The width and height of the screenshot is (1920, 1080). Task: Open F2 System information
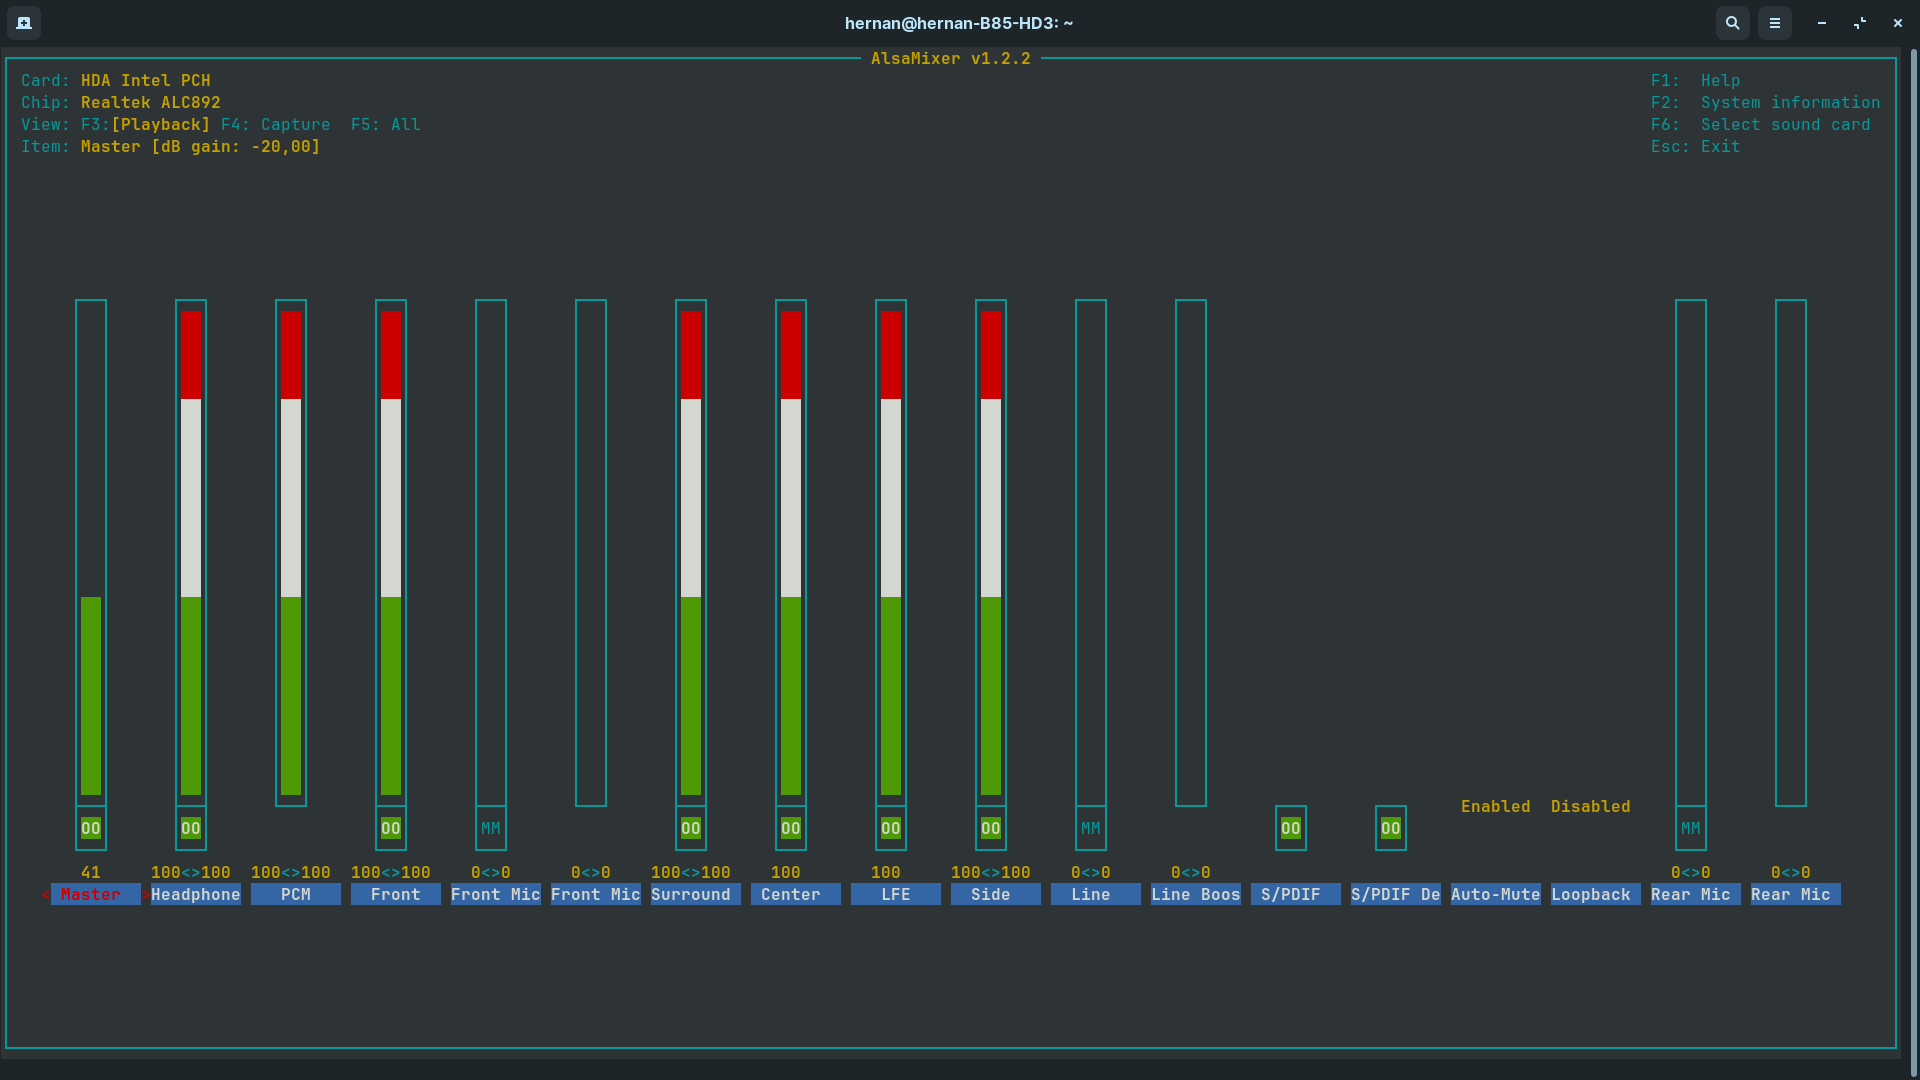pos(1766,102)
